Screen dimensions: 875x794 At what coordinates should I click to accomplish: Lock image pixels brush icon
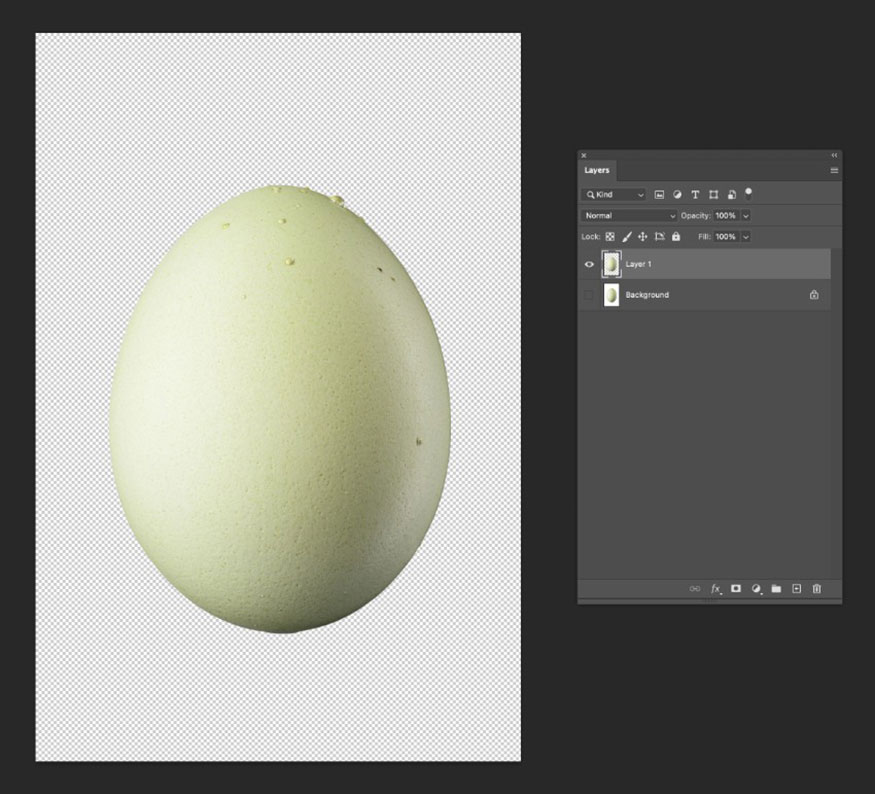pyautogui.click(x=627, y=237)
